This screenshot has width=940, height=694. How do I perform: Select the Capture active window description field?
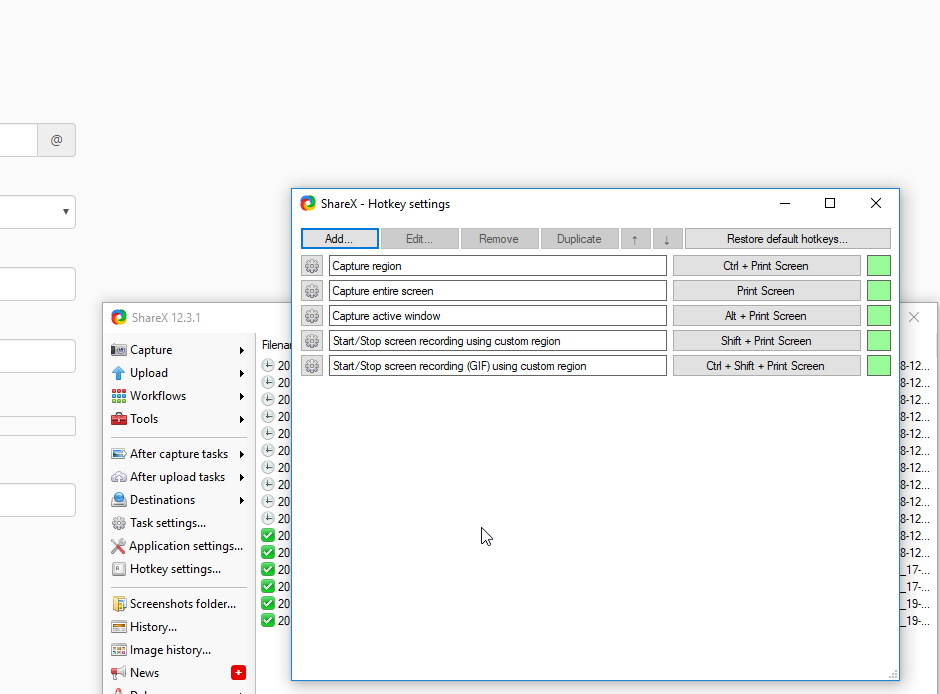pyautogui.click(x=497, y=316)
